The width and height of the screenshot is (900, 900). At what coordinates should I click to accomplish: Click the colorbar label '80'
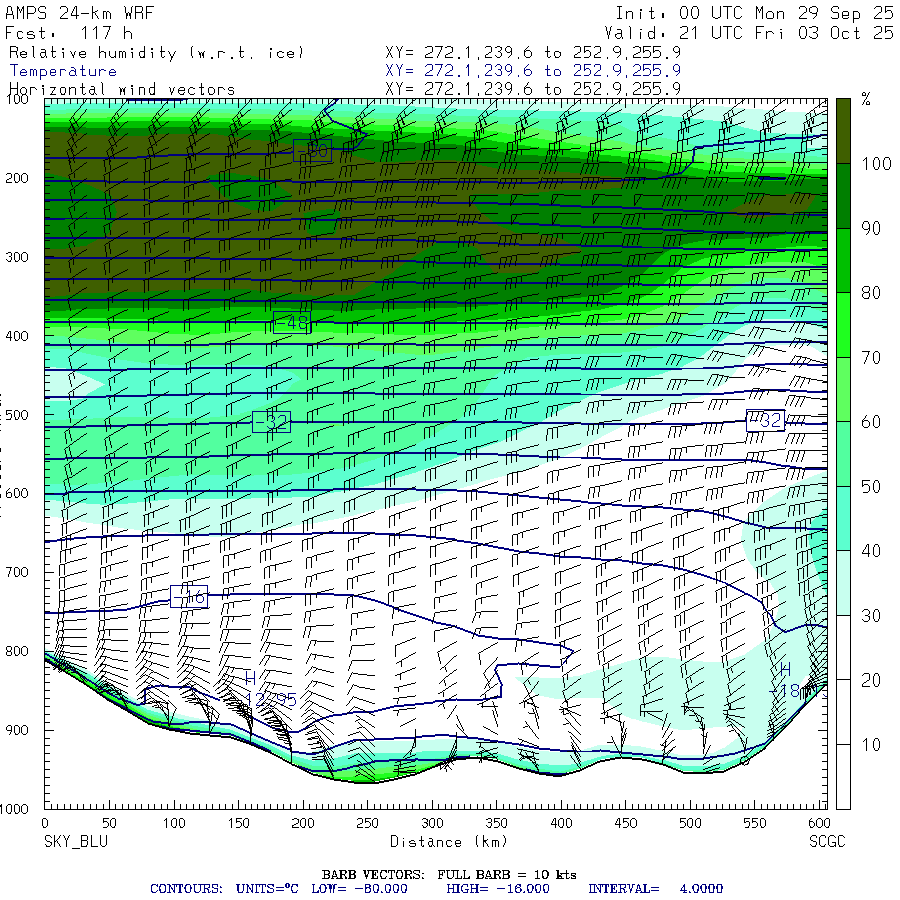871,293
